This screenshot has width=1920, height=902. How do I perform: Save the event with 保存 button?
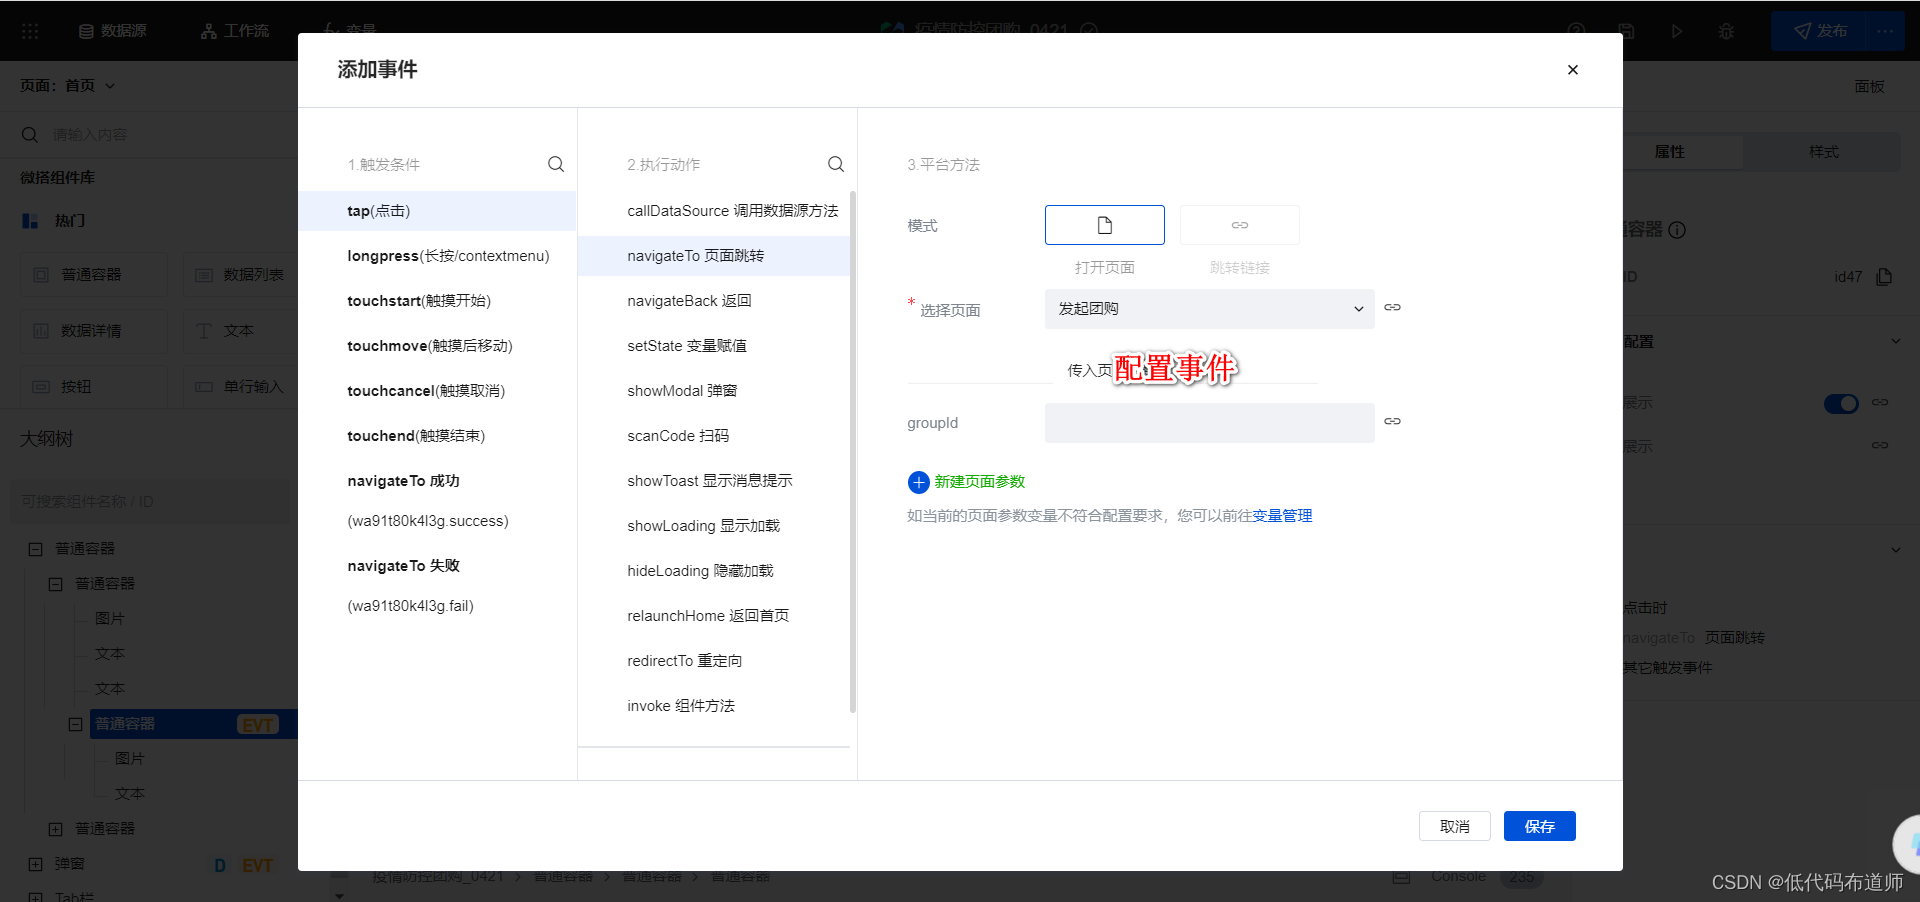(1539, 826)
